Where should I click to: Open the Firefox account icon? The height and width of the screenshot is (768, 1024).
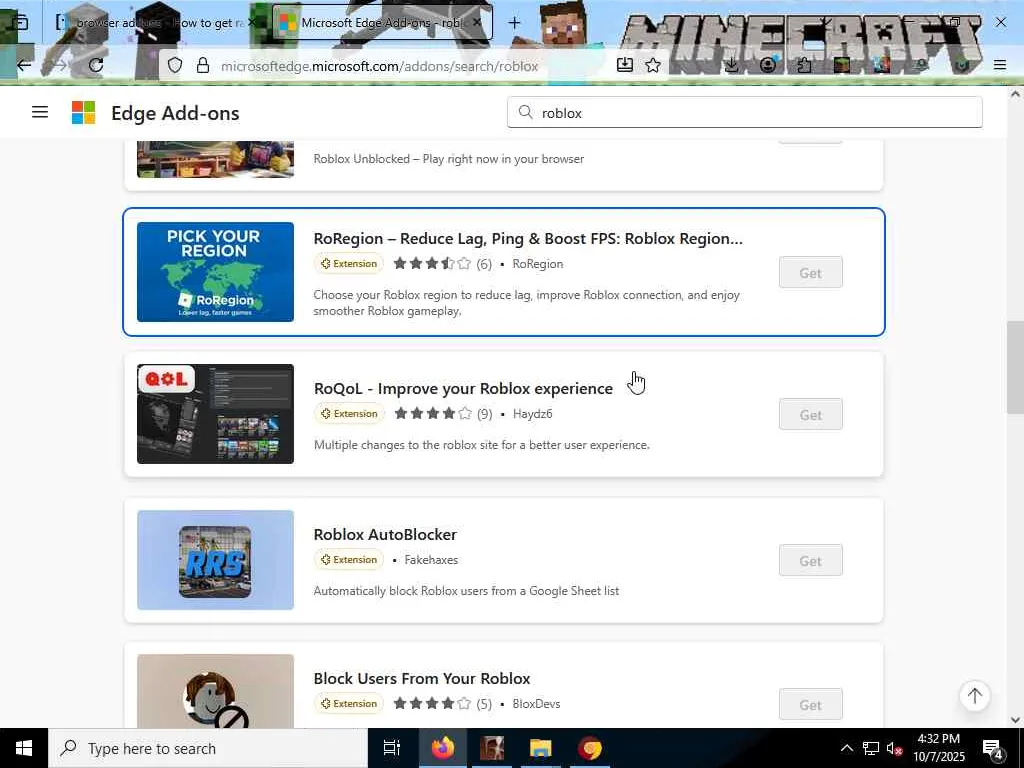tap(768, 65)
